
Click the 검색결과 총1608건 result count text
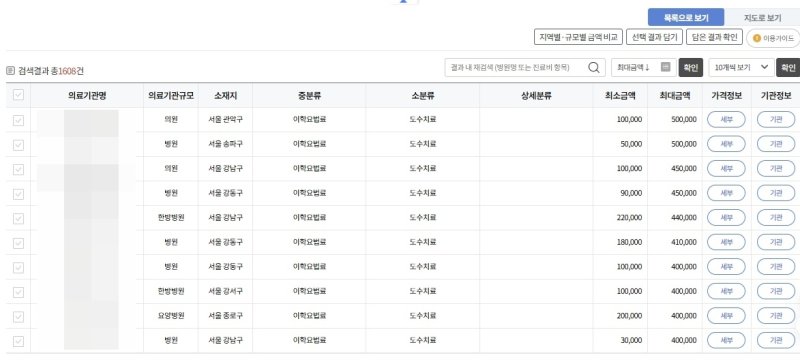coord(51,71)
